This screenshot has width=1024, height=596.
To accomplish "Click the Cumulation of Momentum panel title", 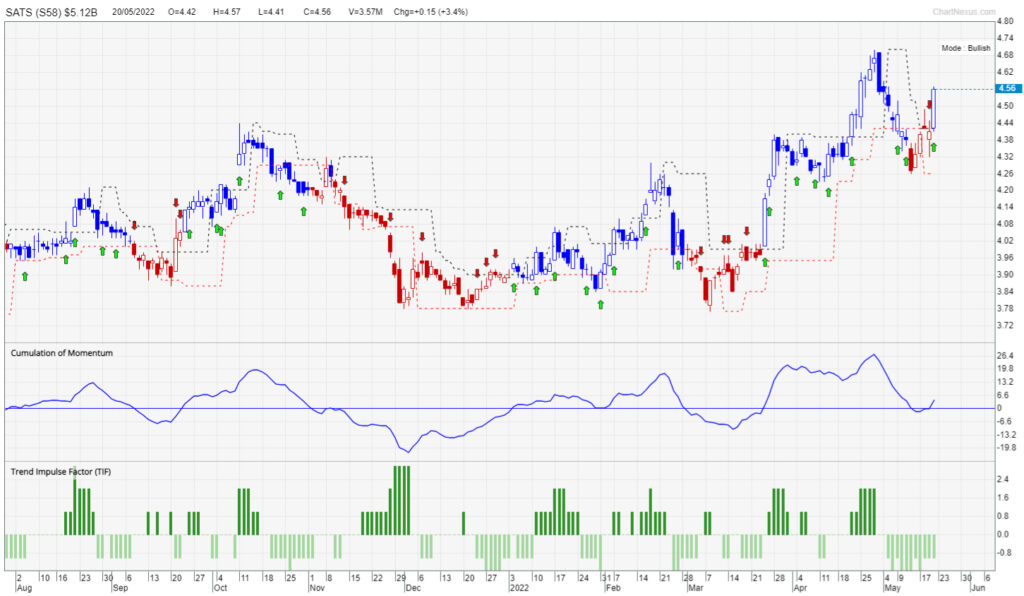I will pyautogui.click(x=62, y=353).
